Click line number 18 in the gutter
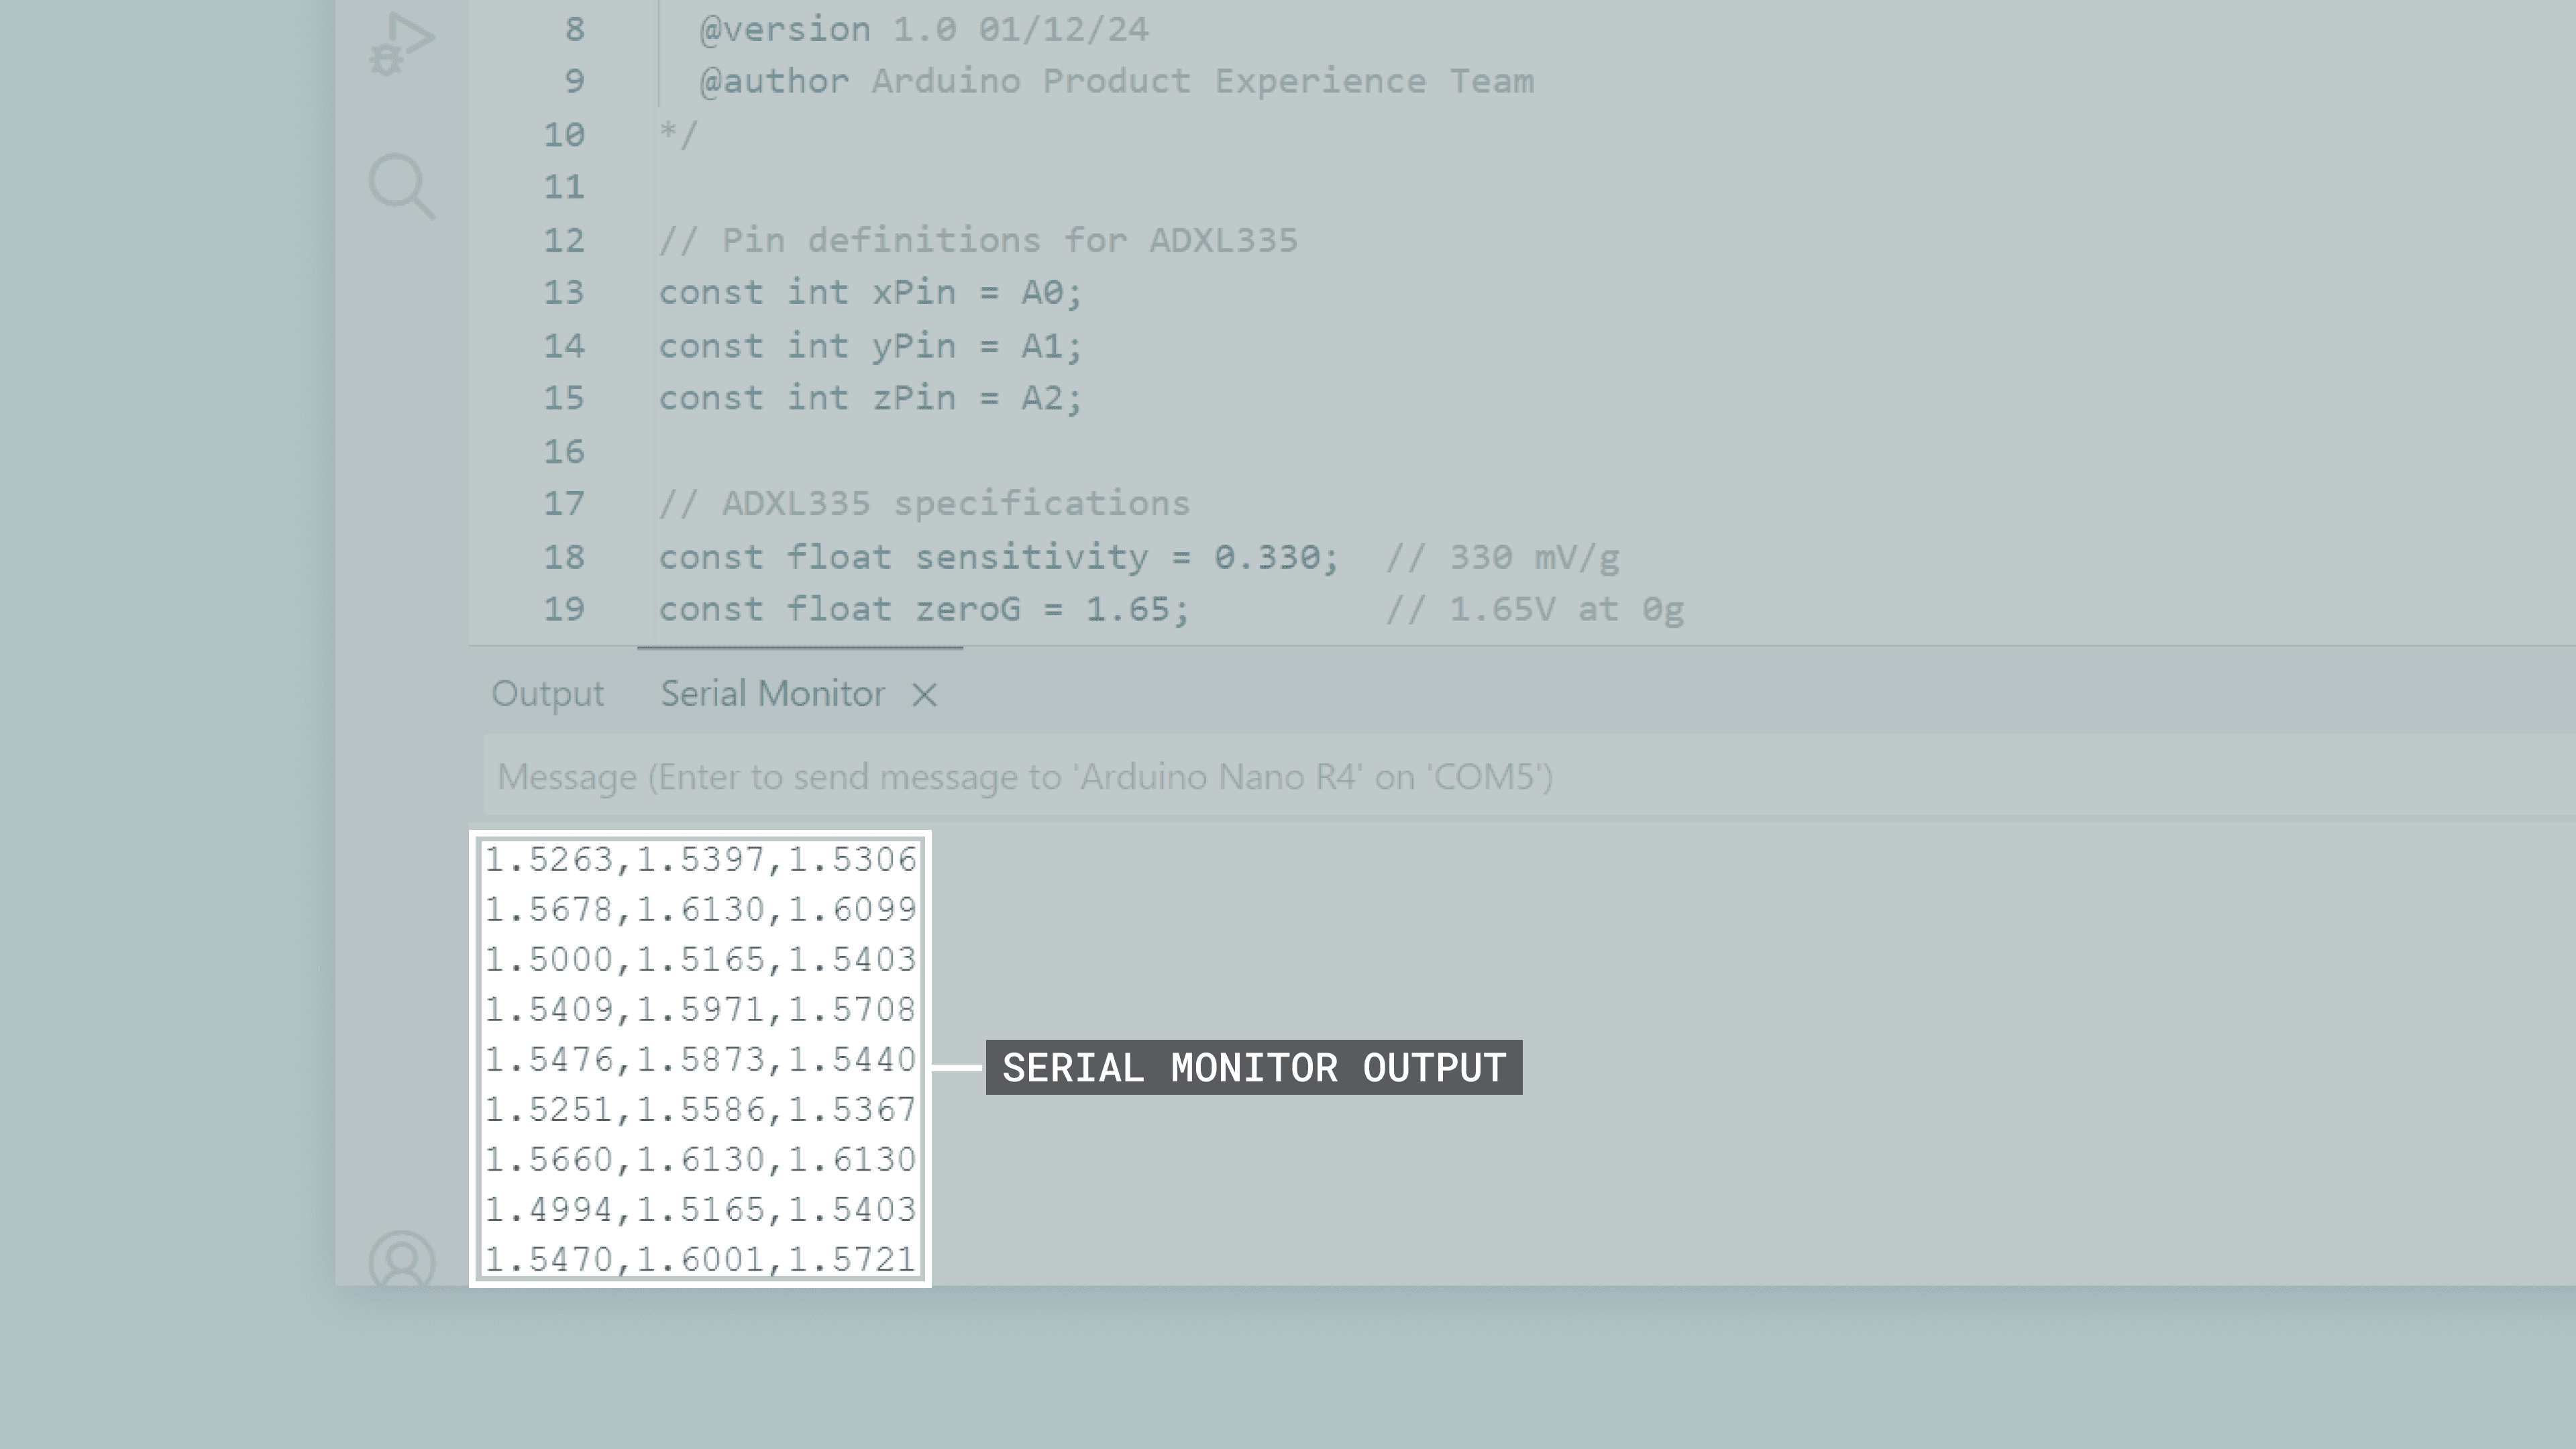 pyautogui.click(x=564, y=557)
